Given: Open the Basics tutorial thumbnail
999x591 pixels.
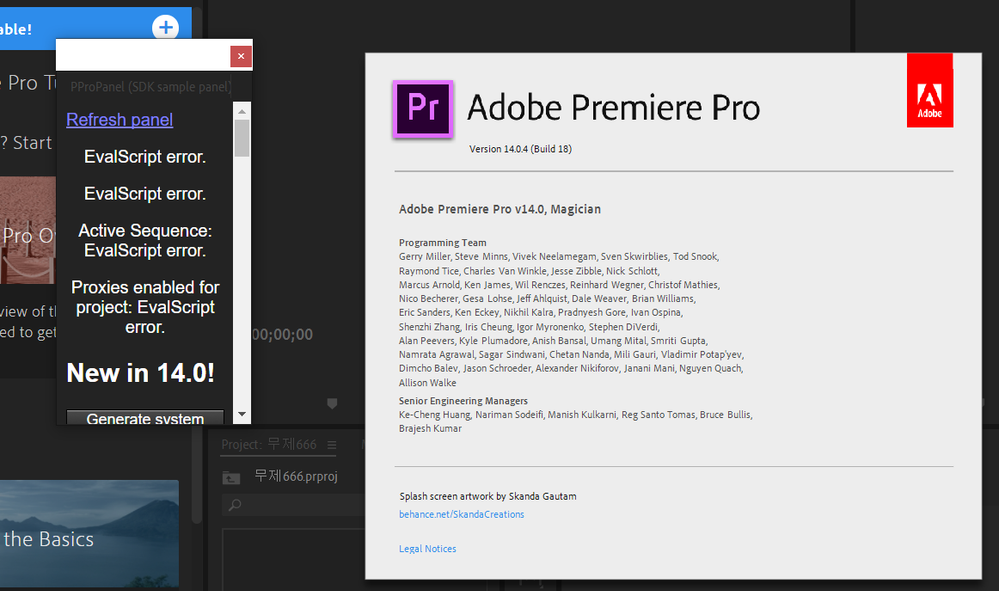Looking at the screenshot, I should pyautogui.click(x=90, y=533).
